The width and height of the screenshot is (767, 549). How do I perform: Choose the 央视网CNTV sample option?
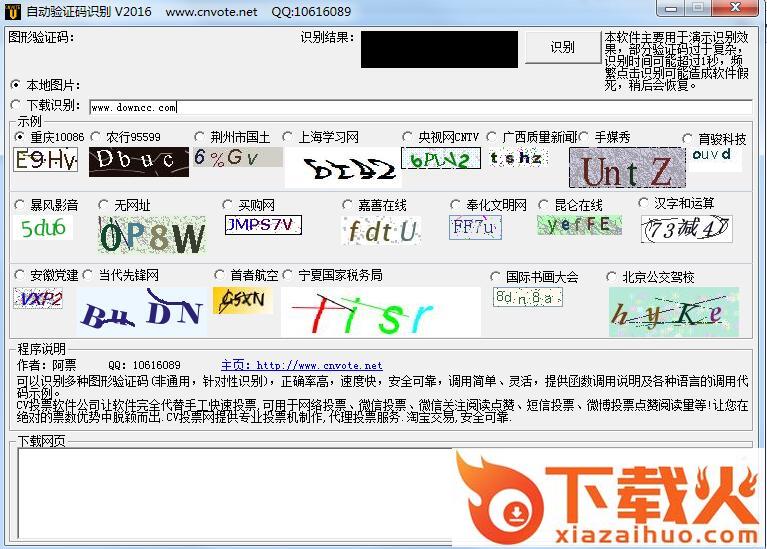pyautogui.click(x=407, y=137)
